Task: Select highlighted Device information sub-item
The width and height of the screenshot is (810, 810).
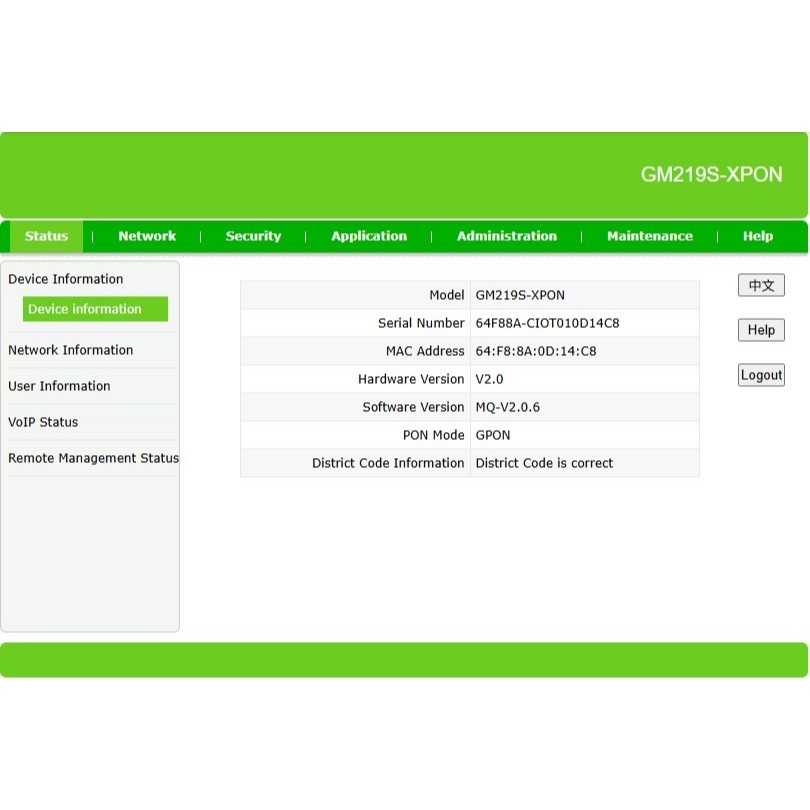Action: pos(85,309)
